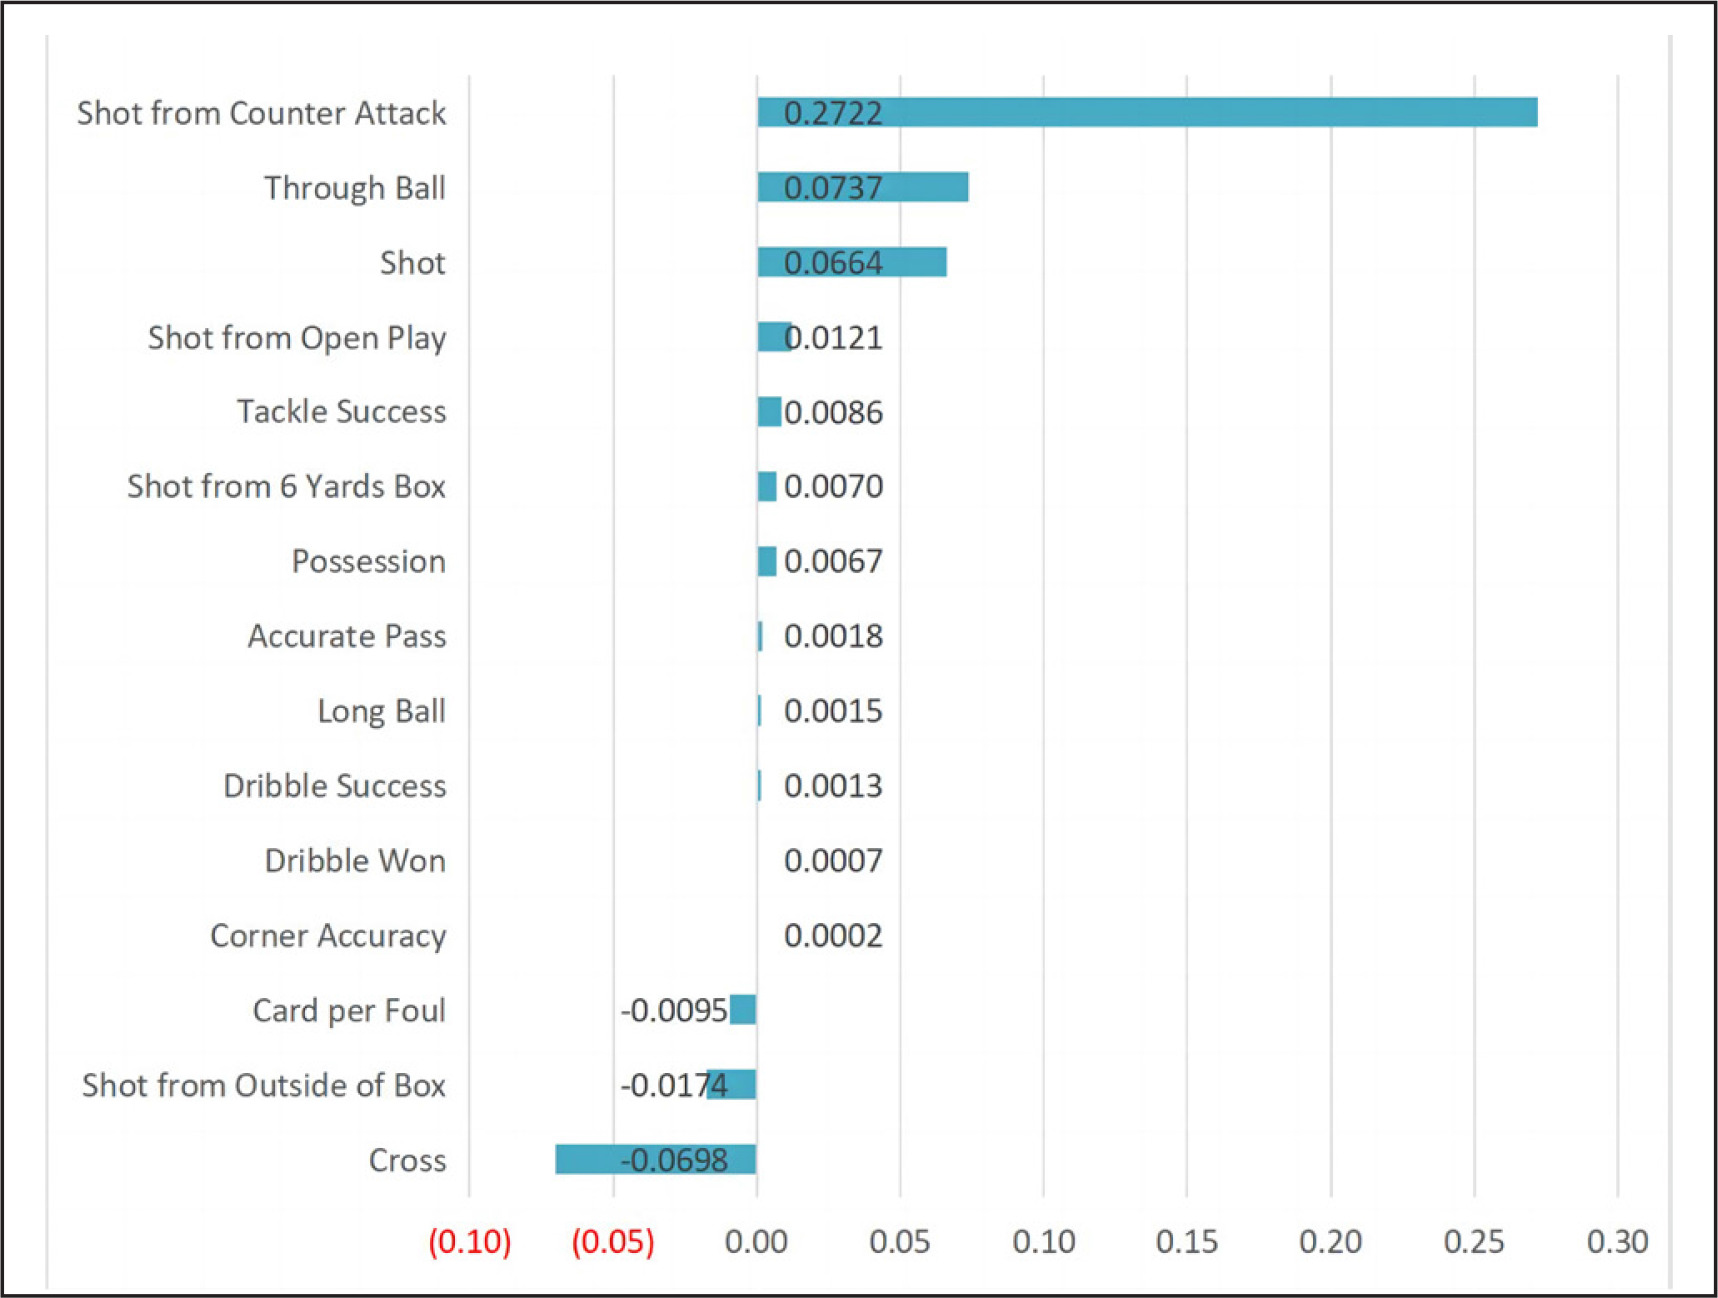Select the 0.0002 data label

[x=832, y=935]
